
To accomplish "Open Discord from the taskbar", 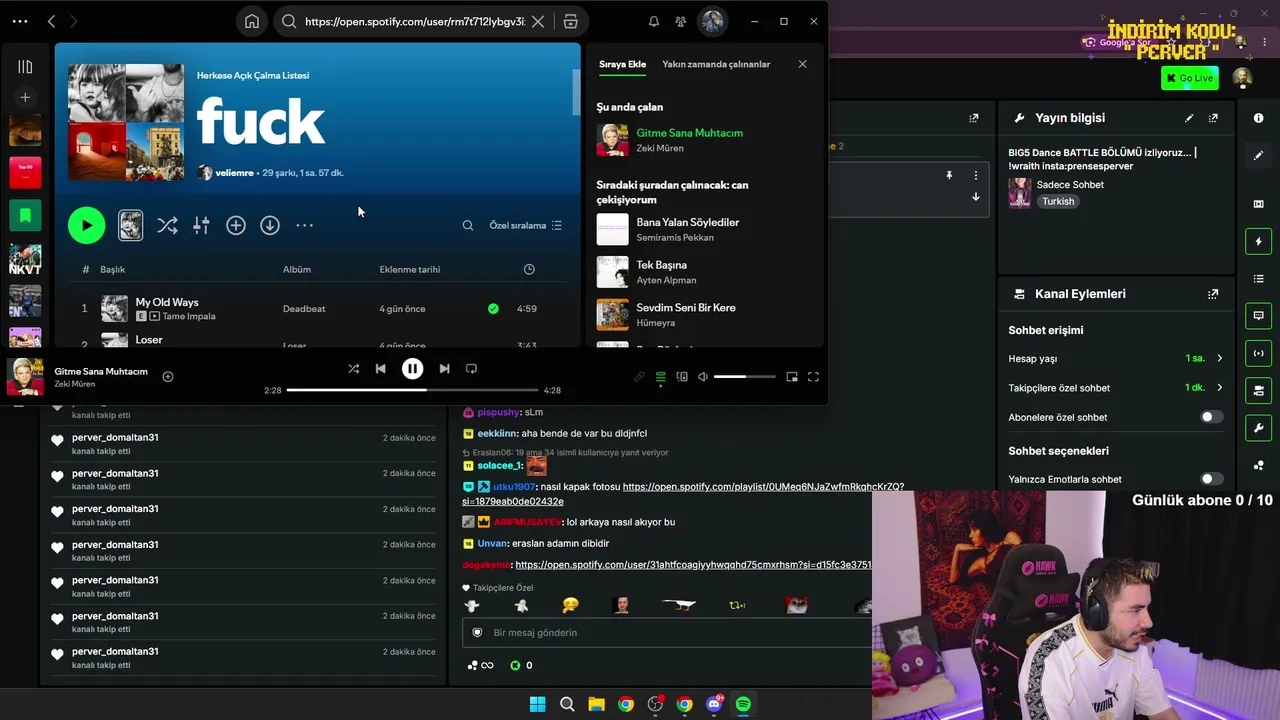I will point(714,704).
